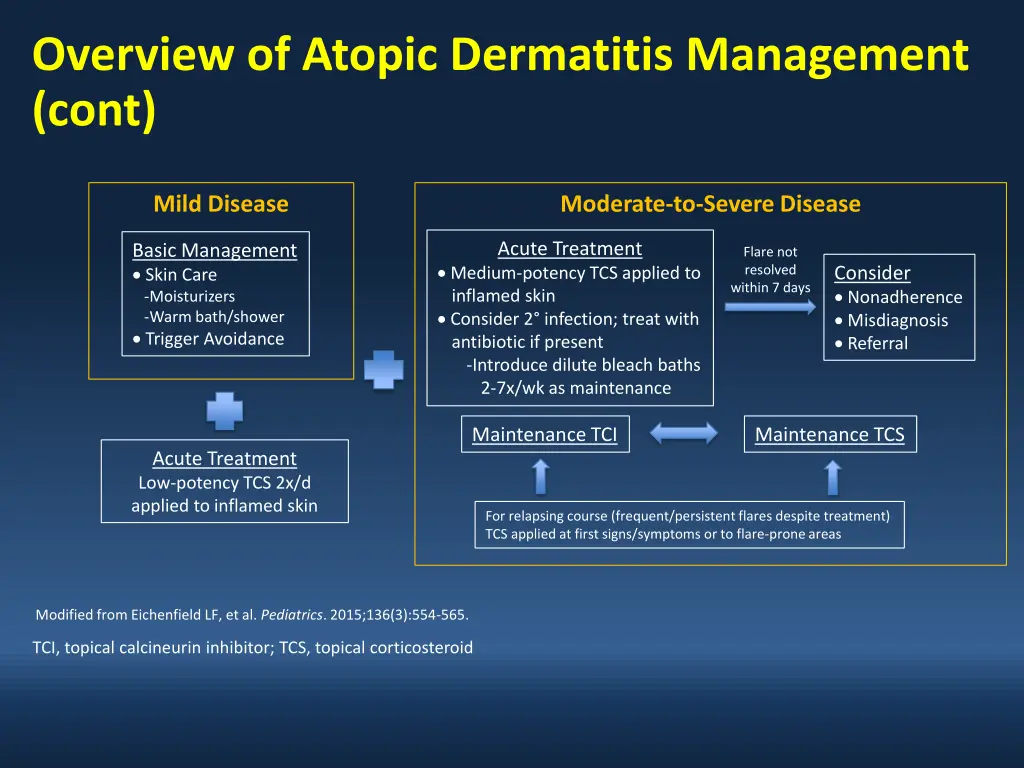Screen dimensions: 1024x768
Task: Select the slide title 'Overview of Atopic Dermatitis Management'
Action: [x=500, y=54]
